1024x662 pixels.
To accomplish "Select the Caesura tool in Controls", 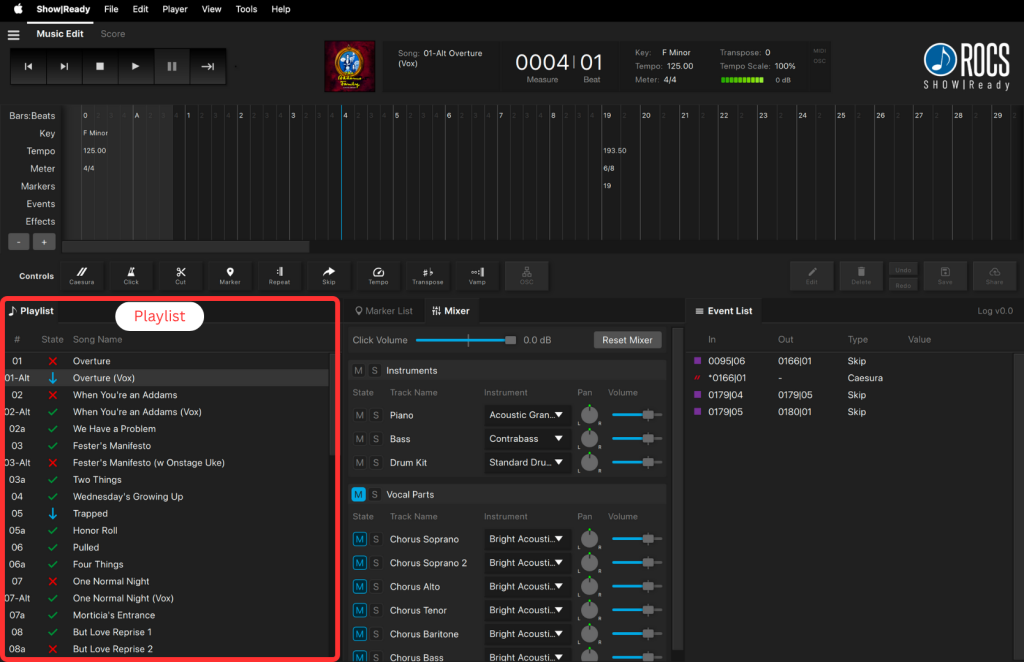I will pyautogui.click(x=82, y=275).
